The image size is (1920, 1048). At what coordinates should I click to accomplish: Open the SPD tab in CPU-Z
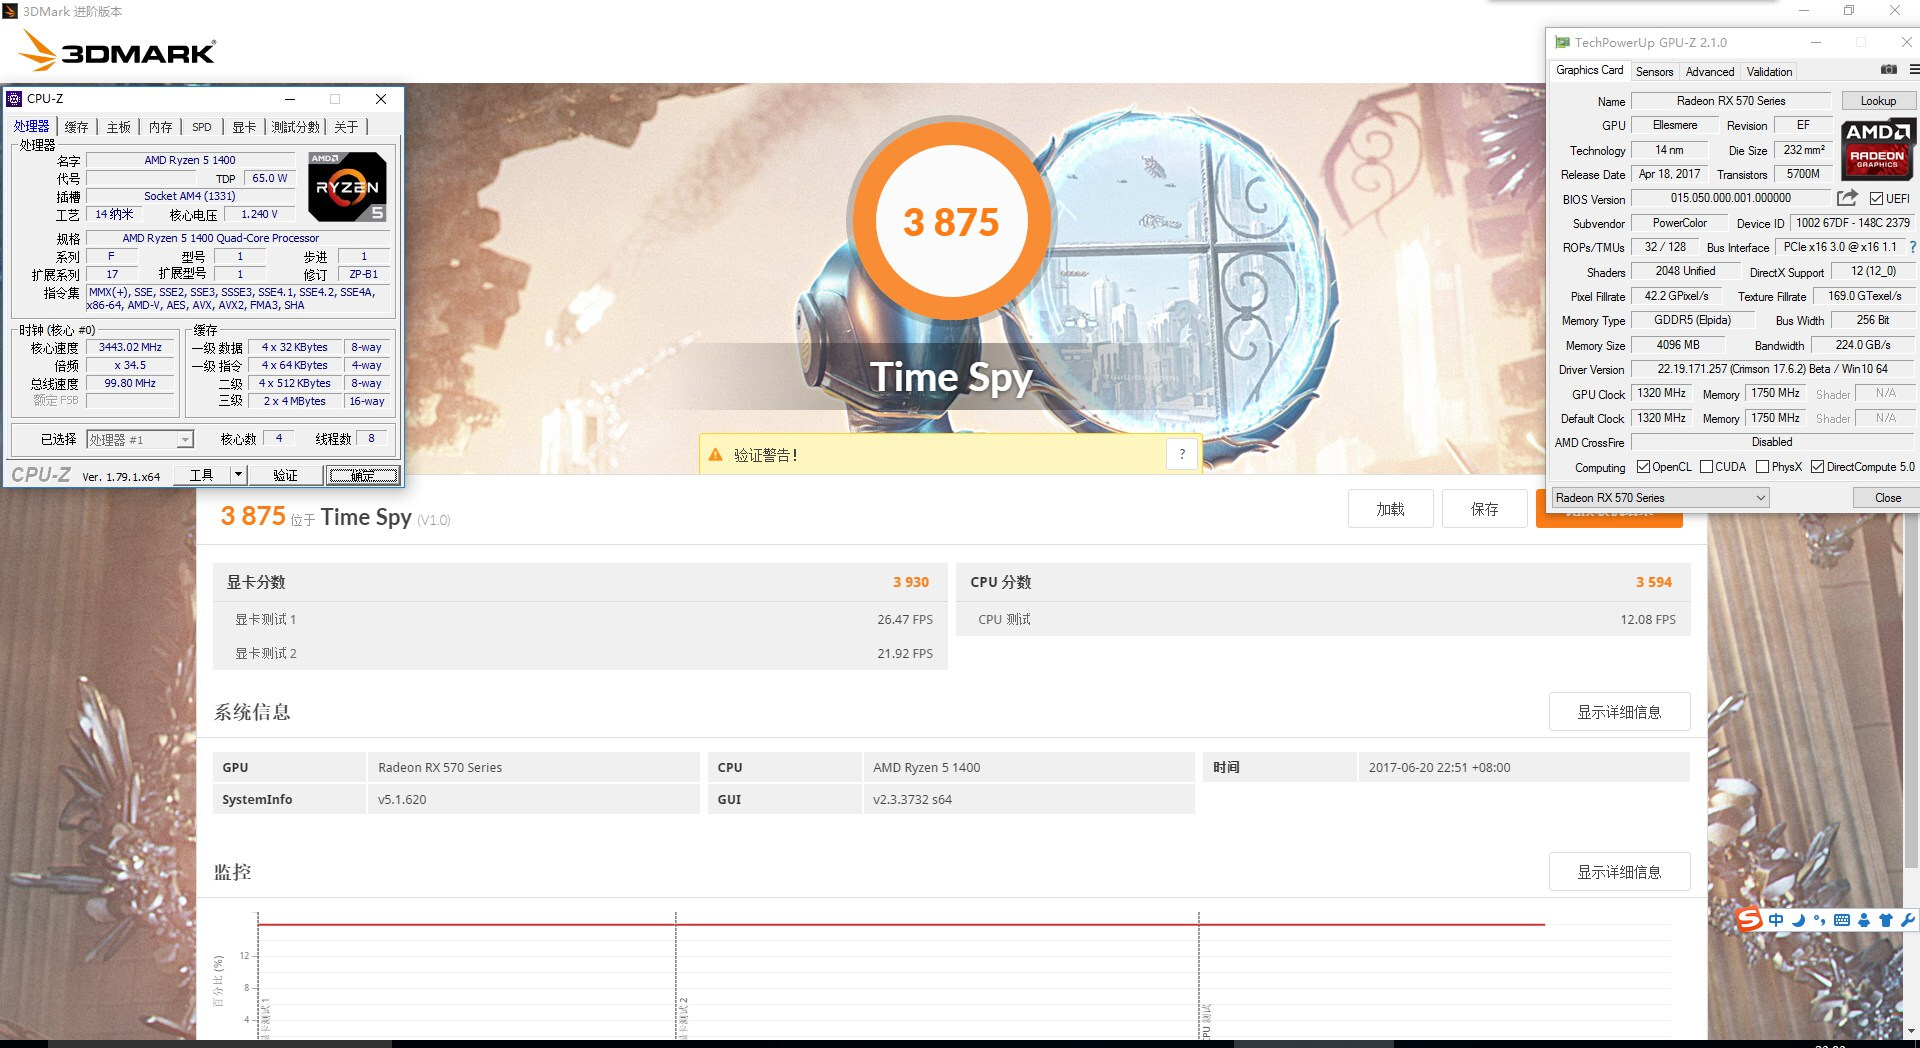point(201,127)
